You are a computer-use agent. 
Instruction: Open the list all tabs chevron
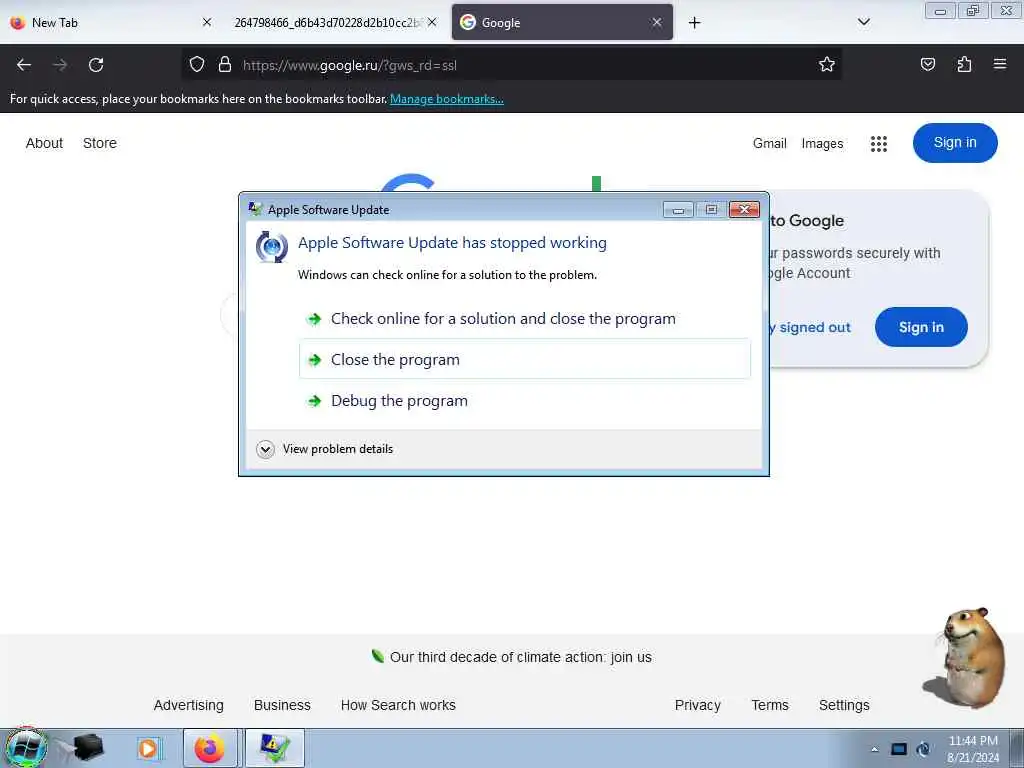[x=863, y=22]
